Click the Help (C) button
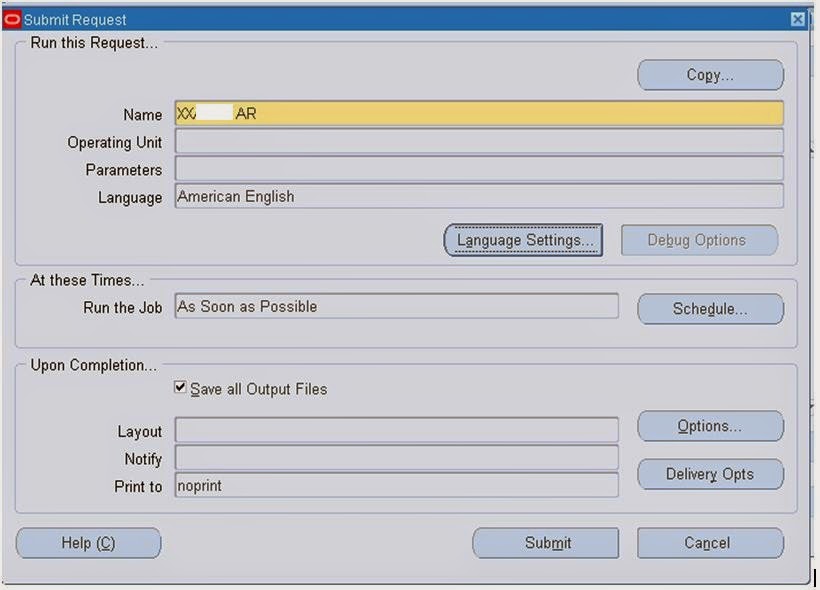The image size is (820, 590). tap(88, 543)
